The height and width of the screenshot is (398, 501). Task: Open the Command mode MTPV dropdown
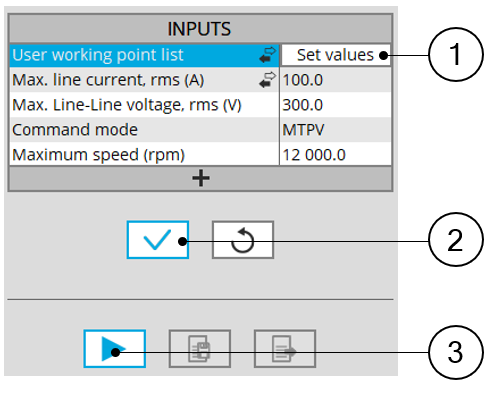tap(335, 130)
